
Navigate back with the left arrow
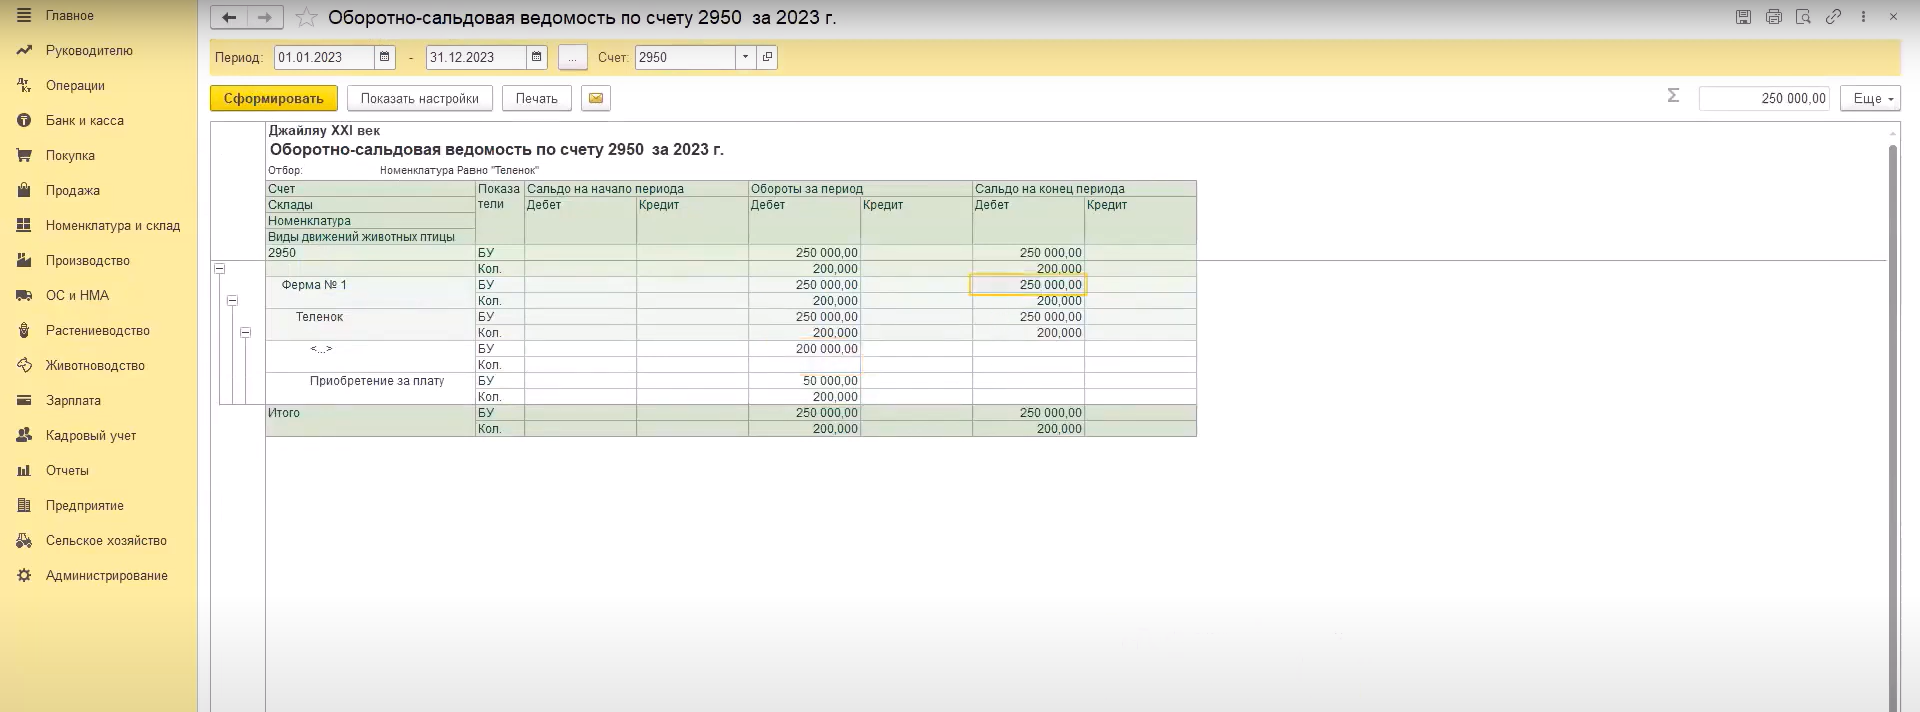point(229,17)
